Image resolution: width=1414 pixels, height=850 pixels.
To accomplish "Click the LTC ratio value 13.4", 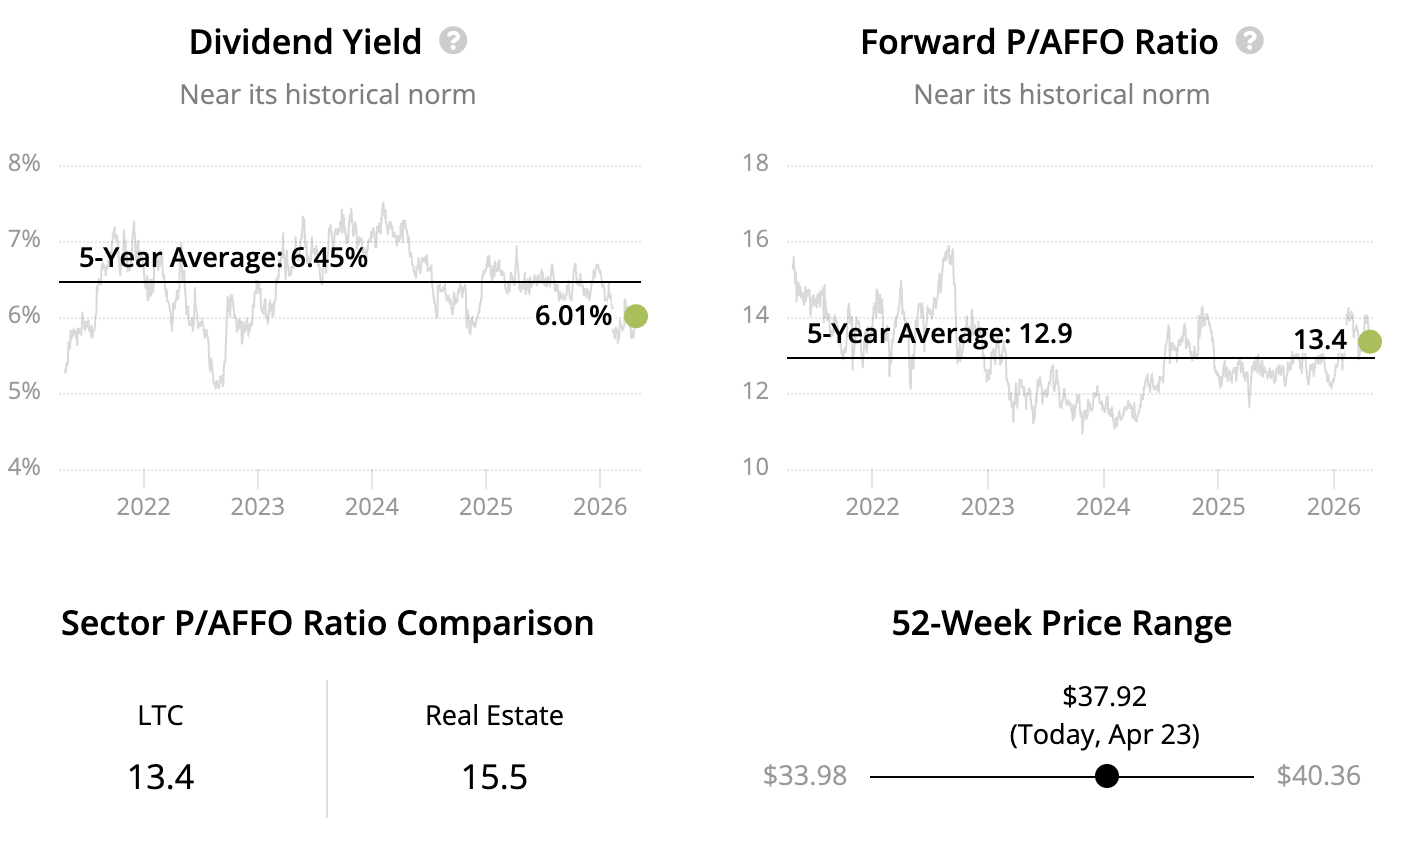I will (160, 777).
